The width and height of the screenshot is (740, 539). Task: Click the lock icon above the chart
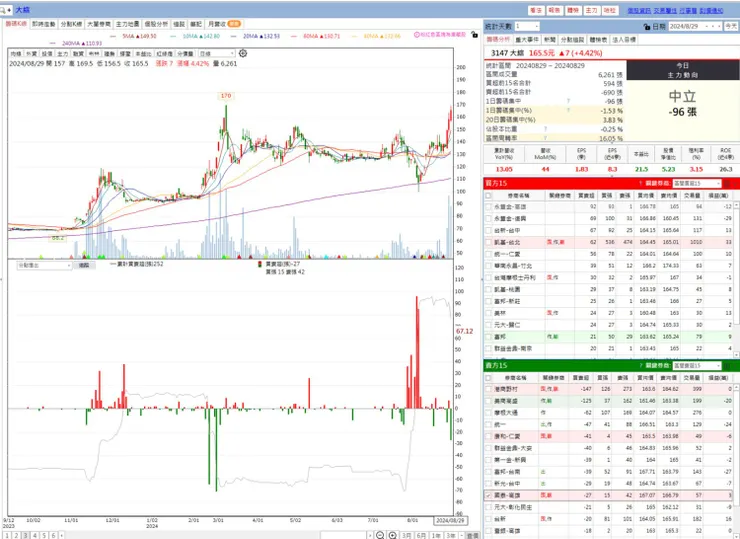tap(474, 35)
